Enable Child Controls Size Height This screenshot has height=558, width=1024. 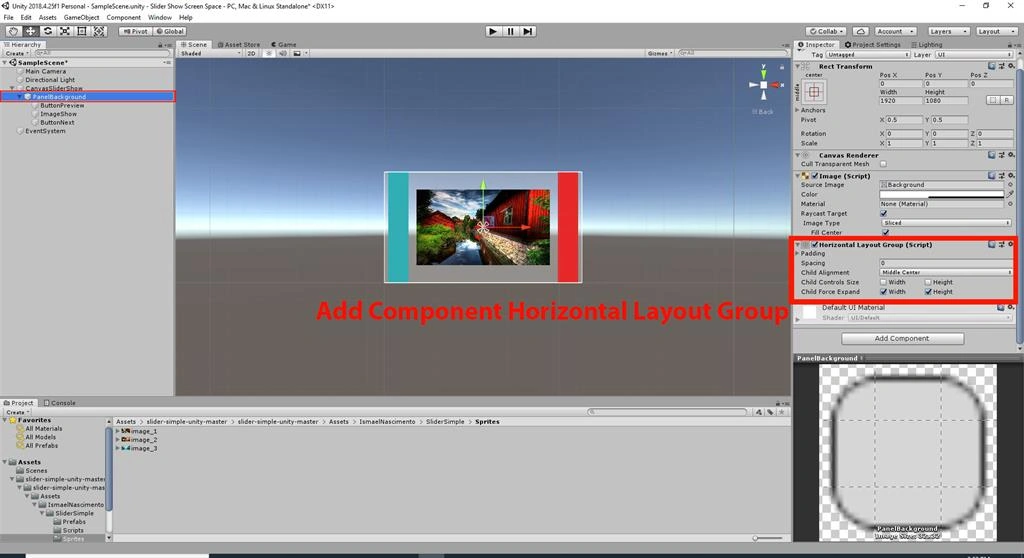[x=928, y=282]
